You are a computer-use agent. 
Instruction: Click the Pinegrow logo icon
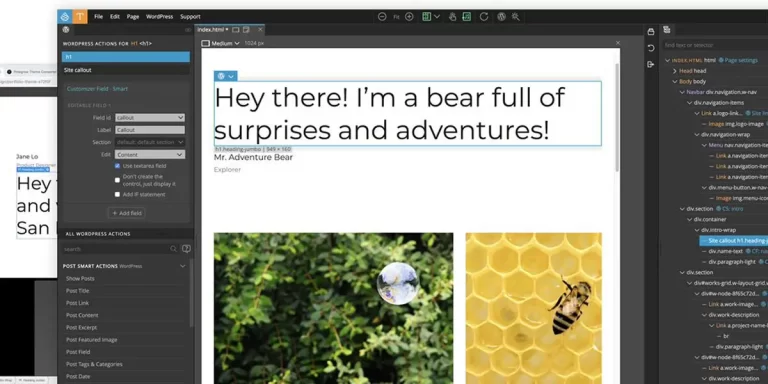[x=65, y=17]
